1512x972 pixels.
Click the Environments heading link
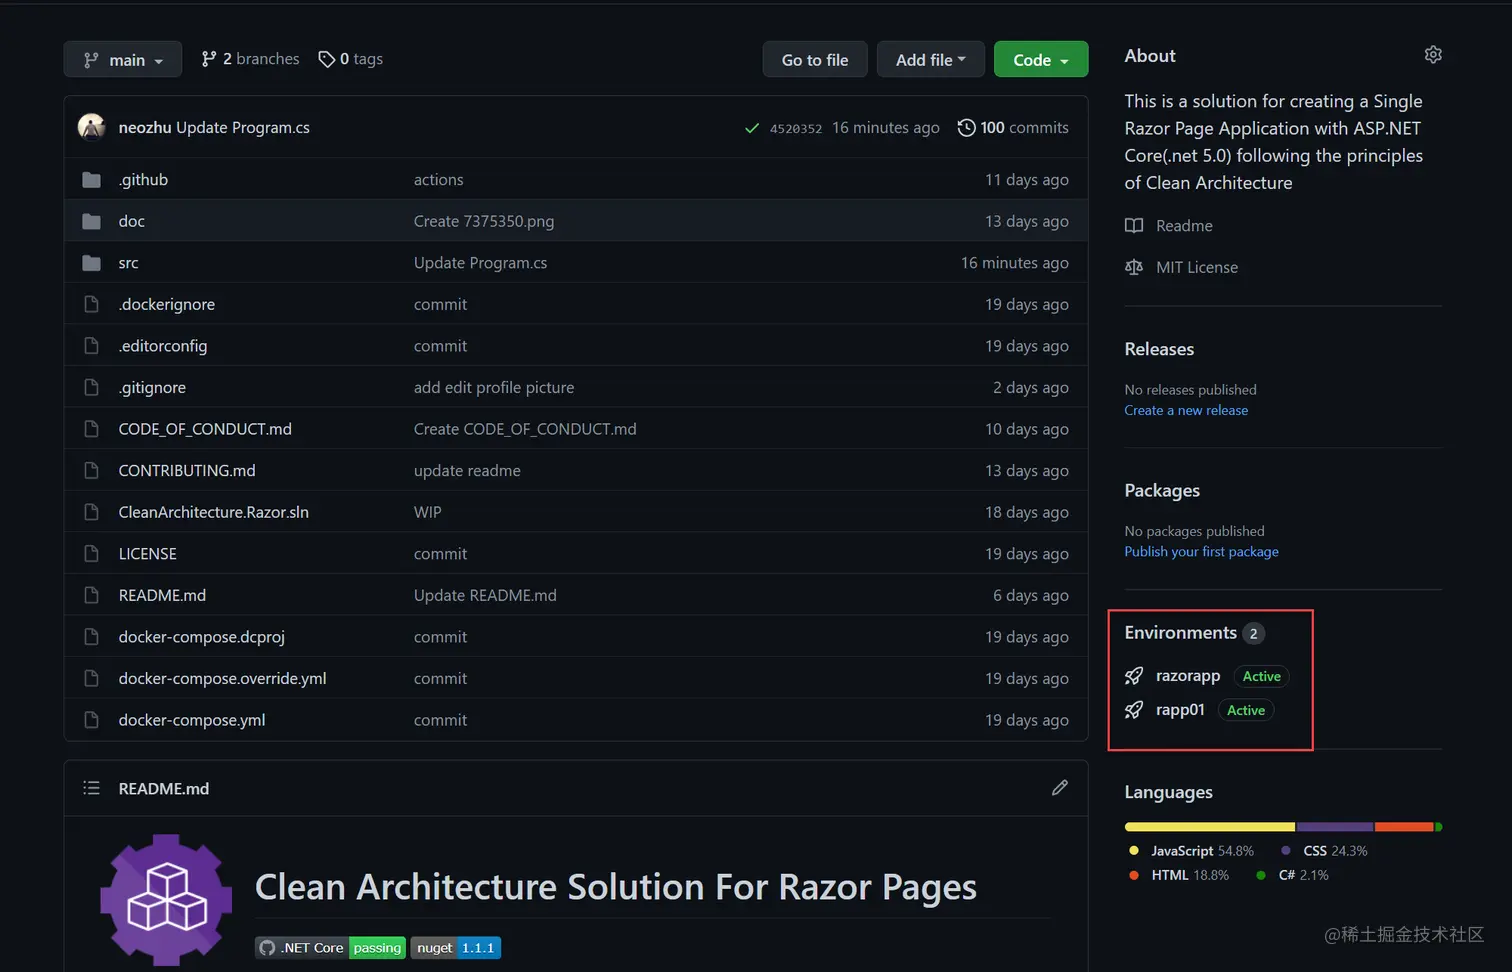[1180, 633]
